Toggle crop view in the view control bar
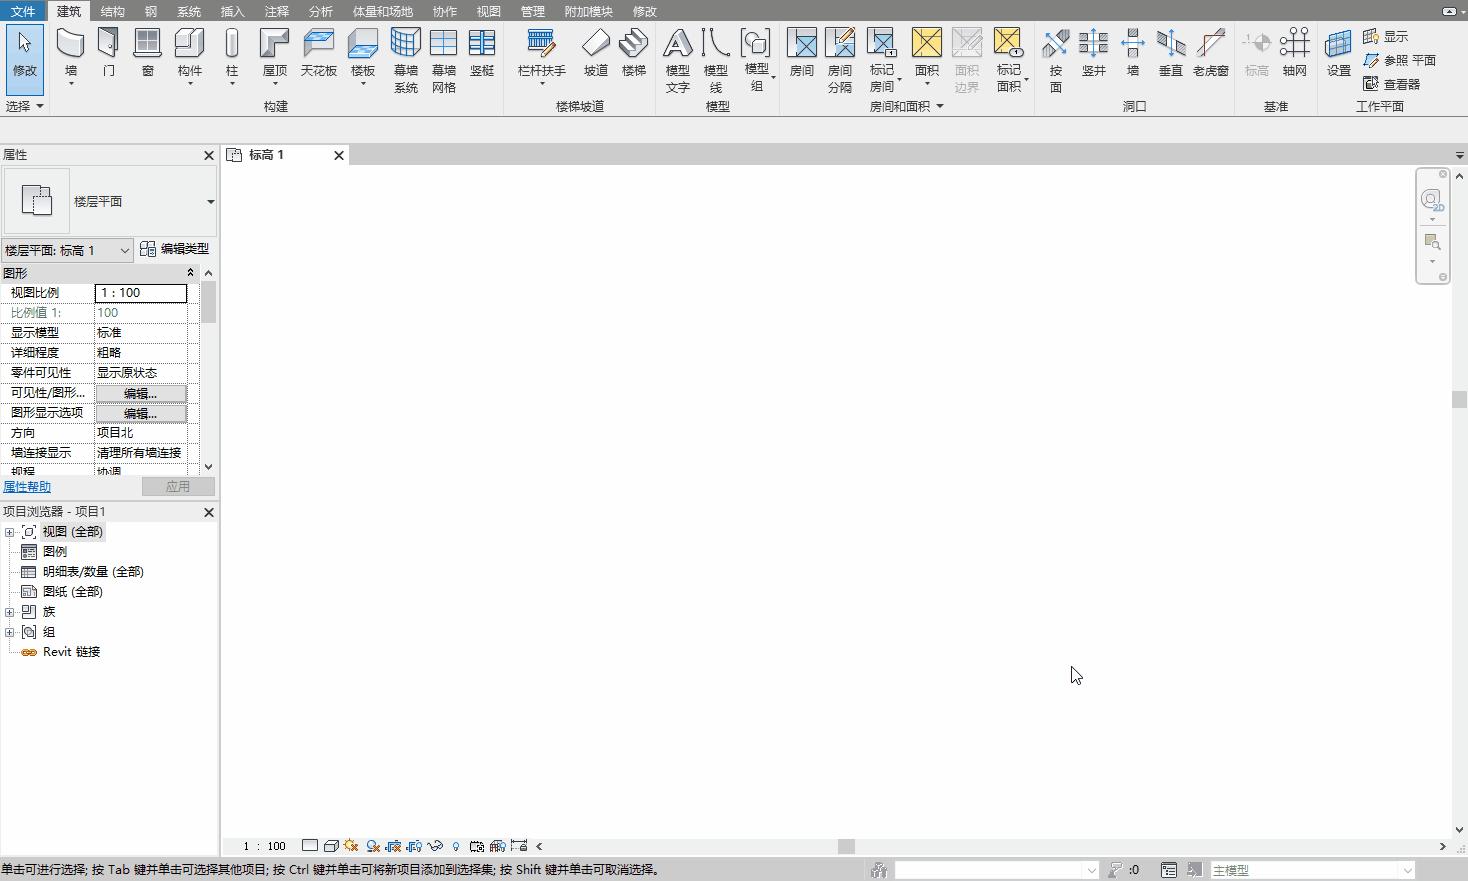This screenshot has width=1468, height=881. pos(393,846)
